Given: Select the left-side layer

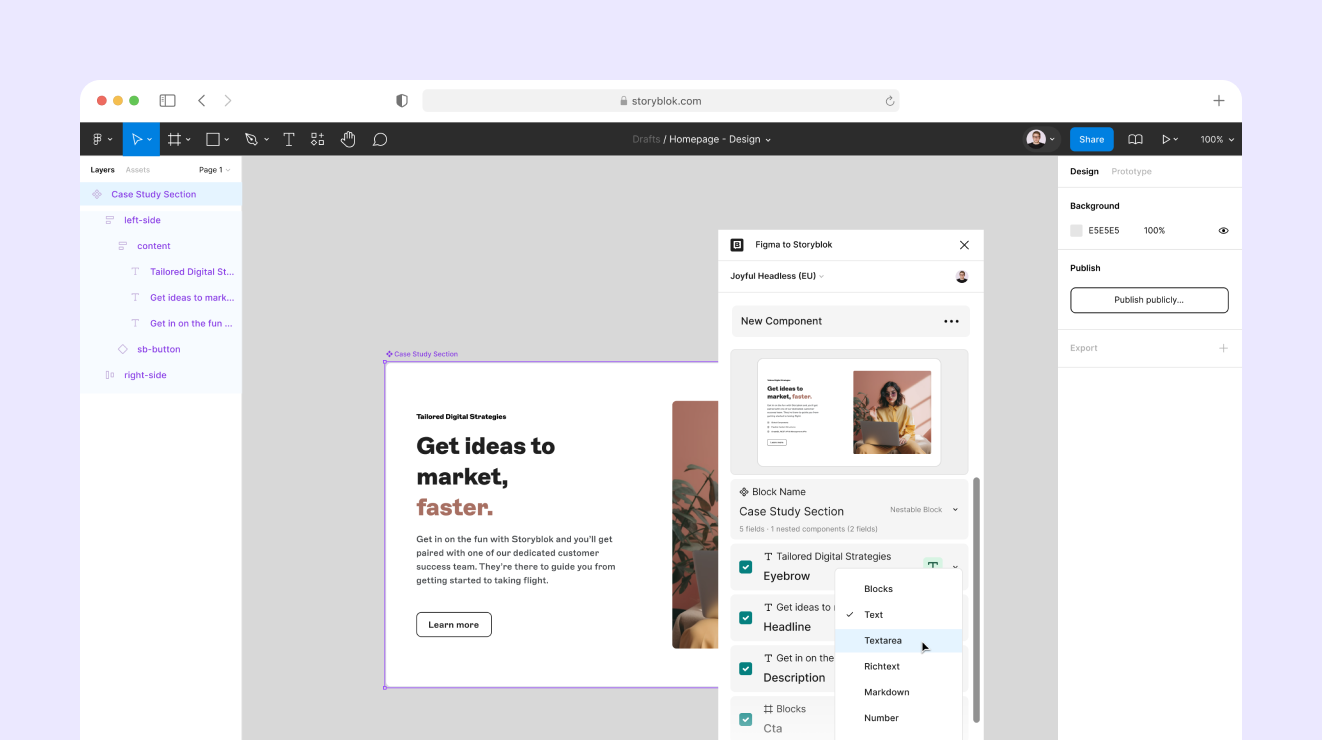Looking at the screenshot, I should (x=142, y=220).
